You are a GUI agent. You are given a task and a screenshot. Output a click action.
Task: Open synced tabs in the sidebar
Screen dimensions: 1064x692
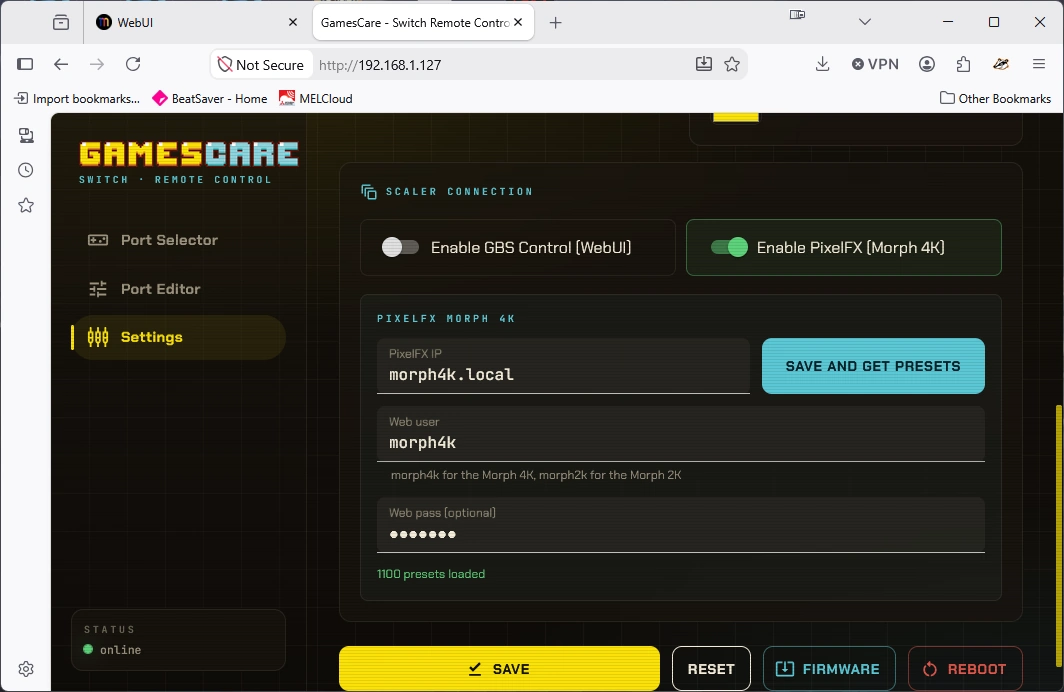(x=26, y=136)
